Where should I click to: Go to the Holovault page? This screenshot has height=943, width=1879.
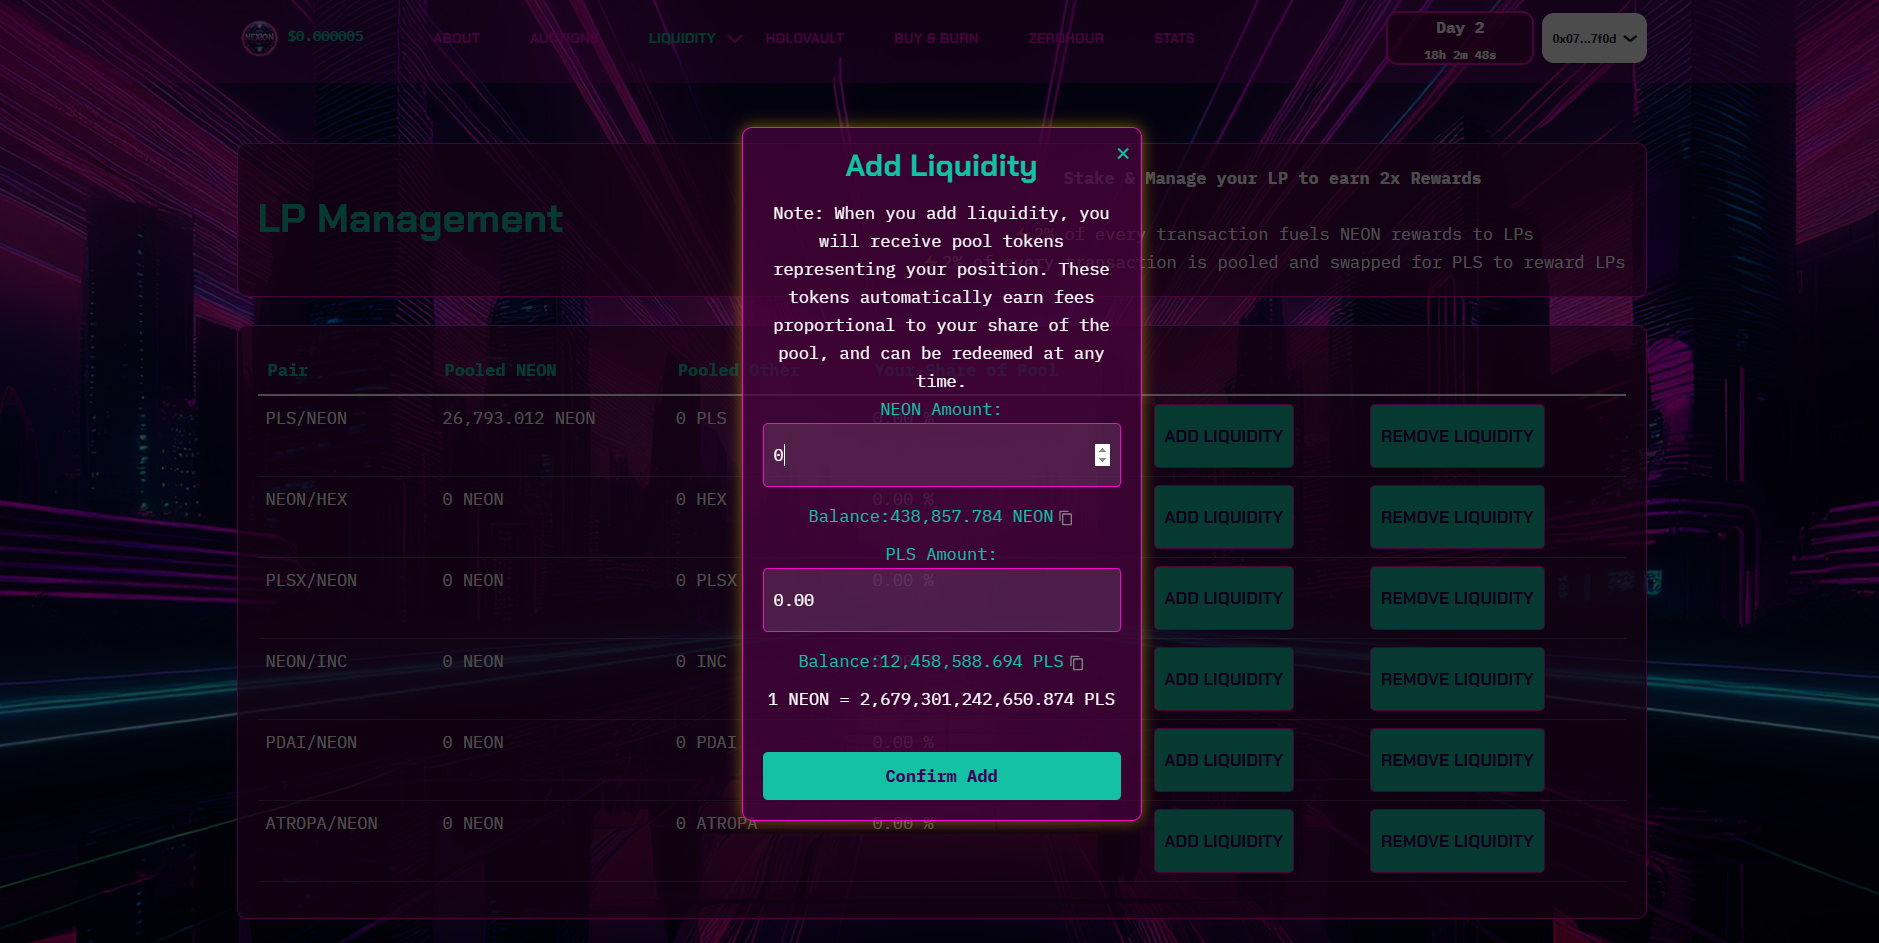click(804, 38)
